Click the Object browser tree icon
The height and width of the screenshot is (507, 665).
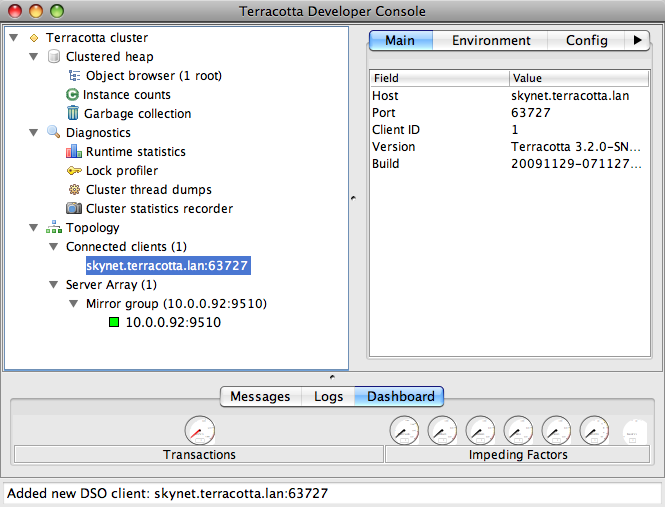coord(75,76)
